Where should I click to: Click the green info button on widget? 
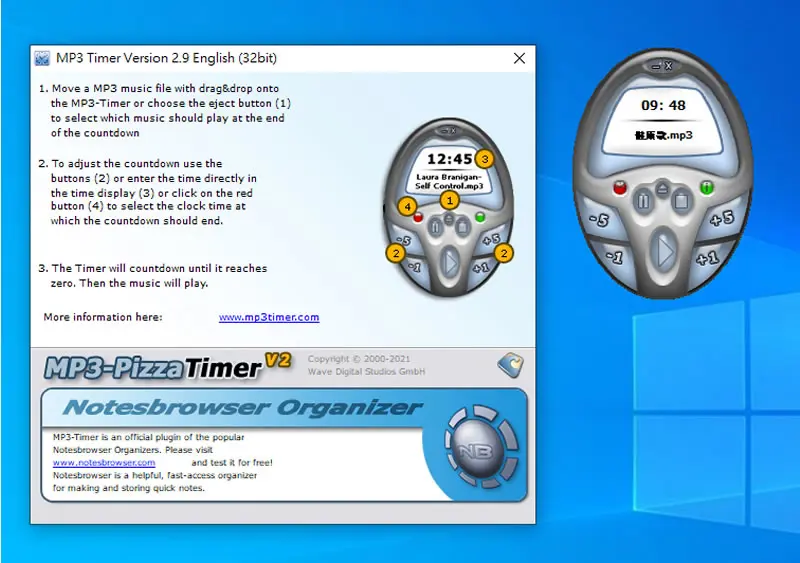(x=707, y=187)
